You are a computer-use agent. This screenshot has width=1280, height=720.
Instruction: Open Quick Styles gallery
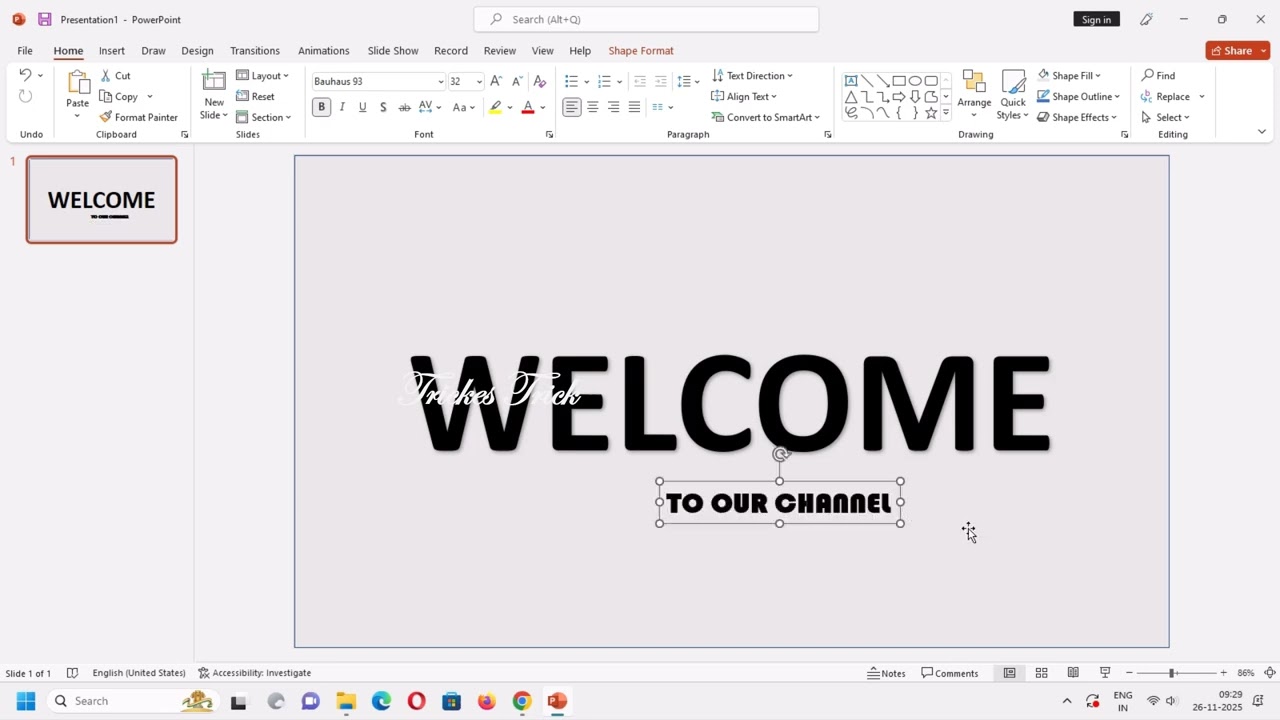click(x=1013, y=95)
